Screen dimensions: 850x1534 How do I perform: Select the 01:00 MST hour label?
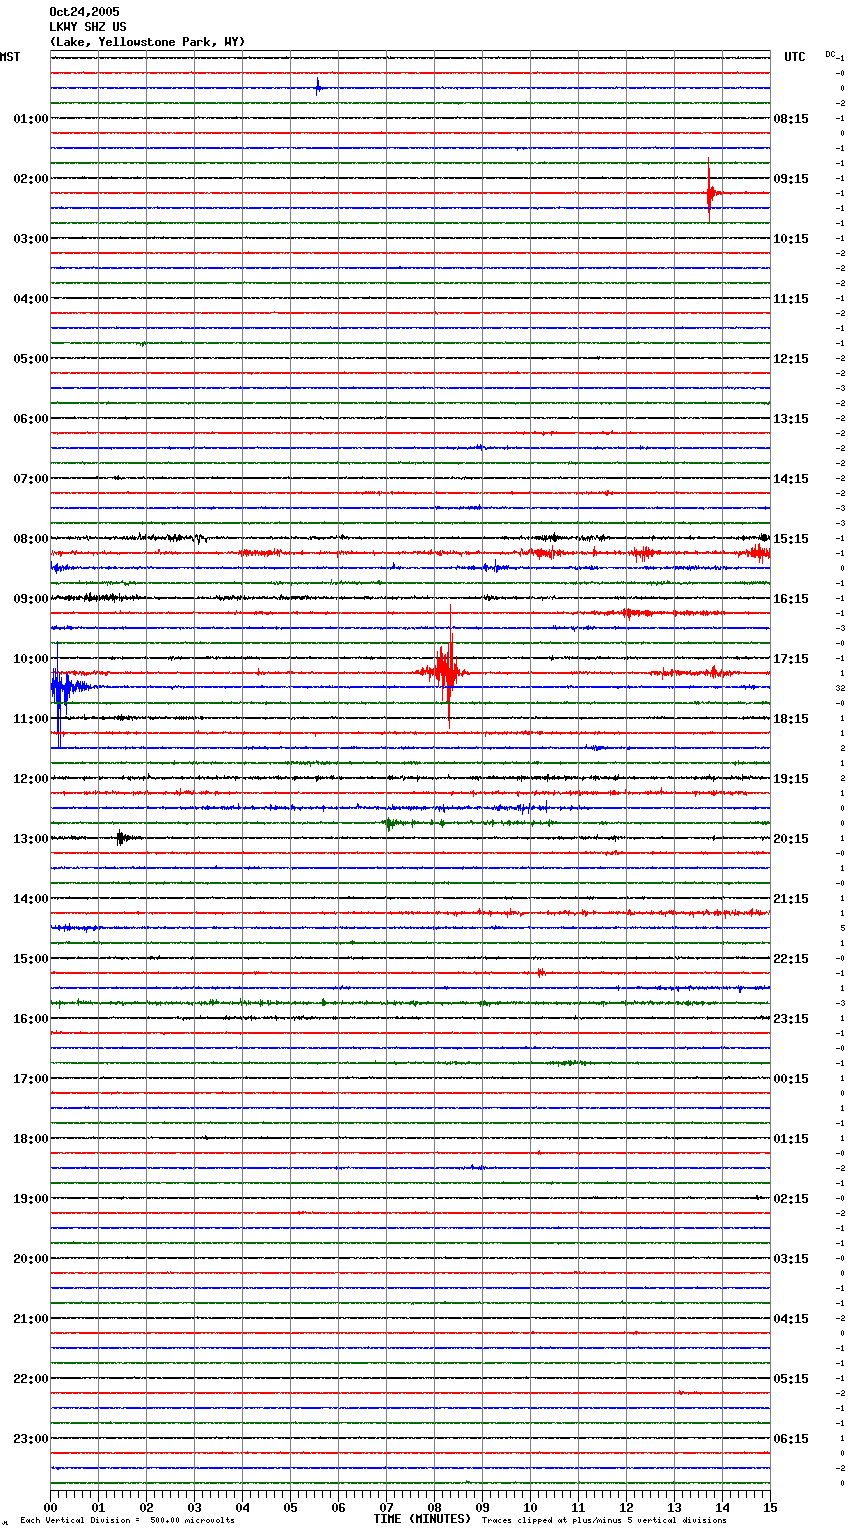point(31,119)
